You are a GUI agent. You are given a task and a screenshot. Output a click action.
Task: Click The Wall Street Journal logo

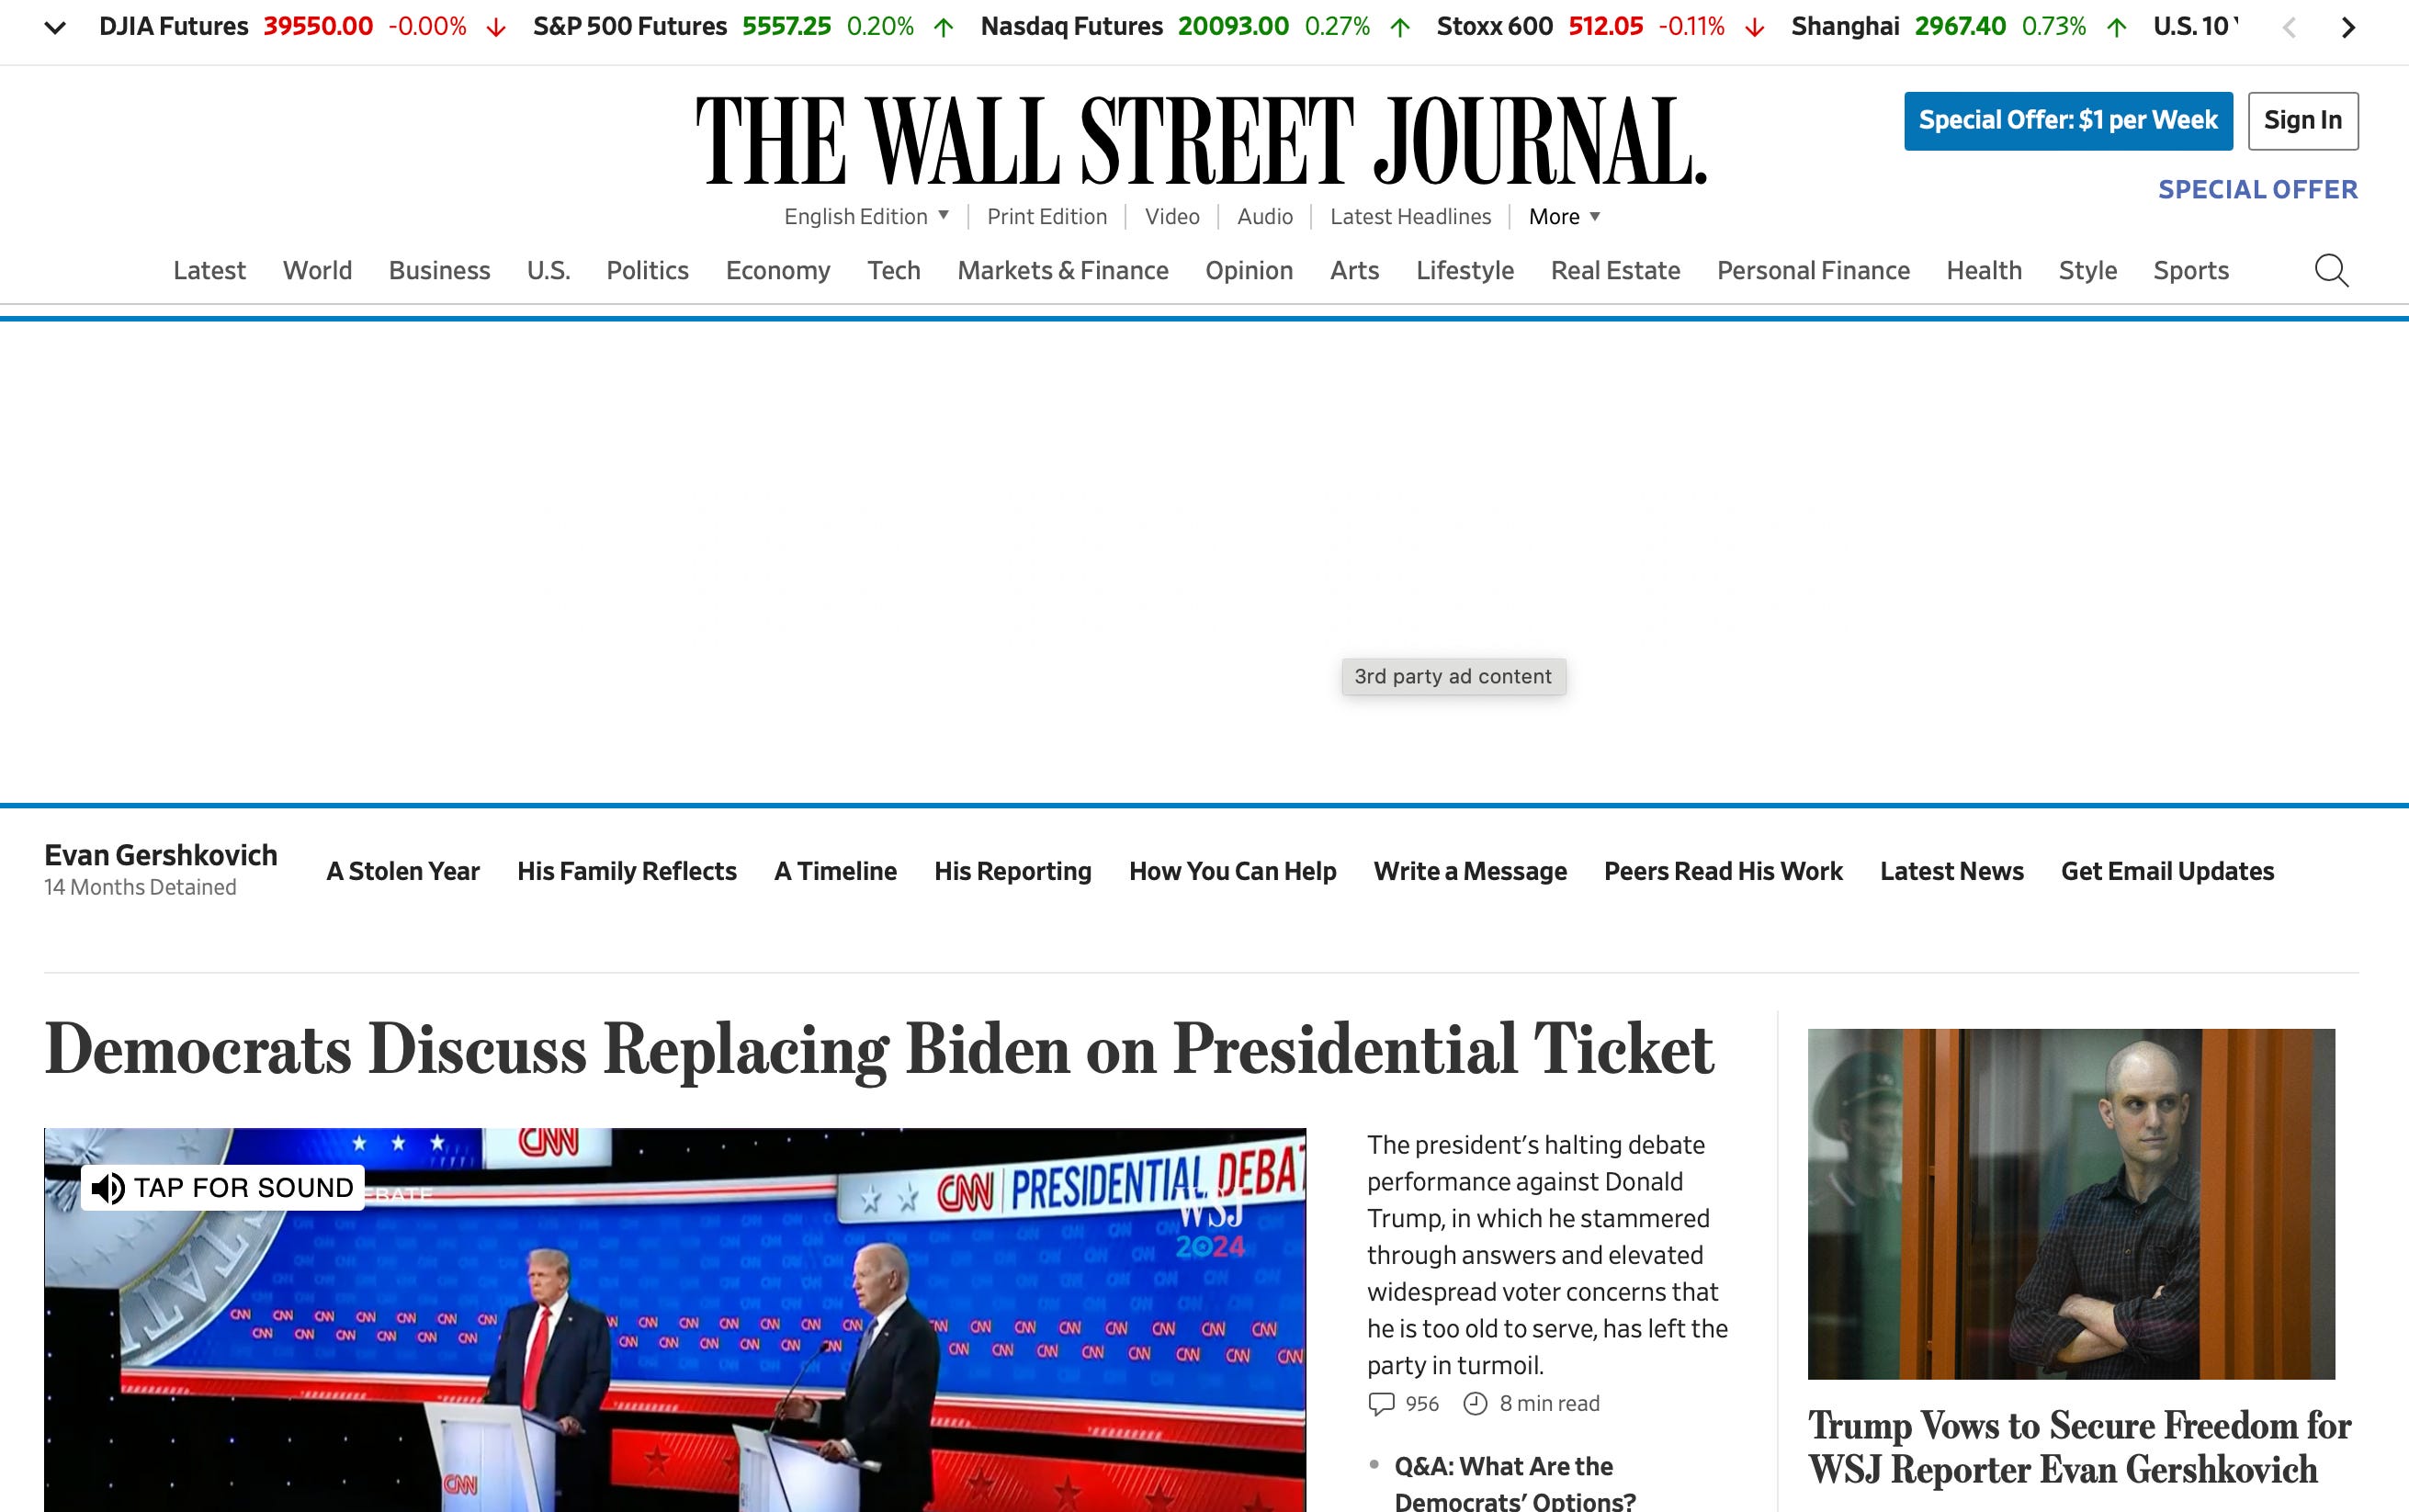[1200, 140]
